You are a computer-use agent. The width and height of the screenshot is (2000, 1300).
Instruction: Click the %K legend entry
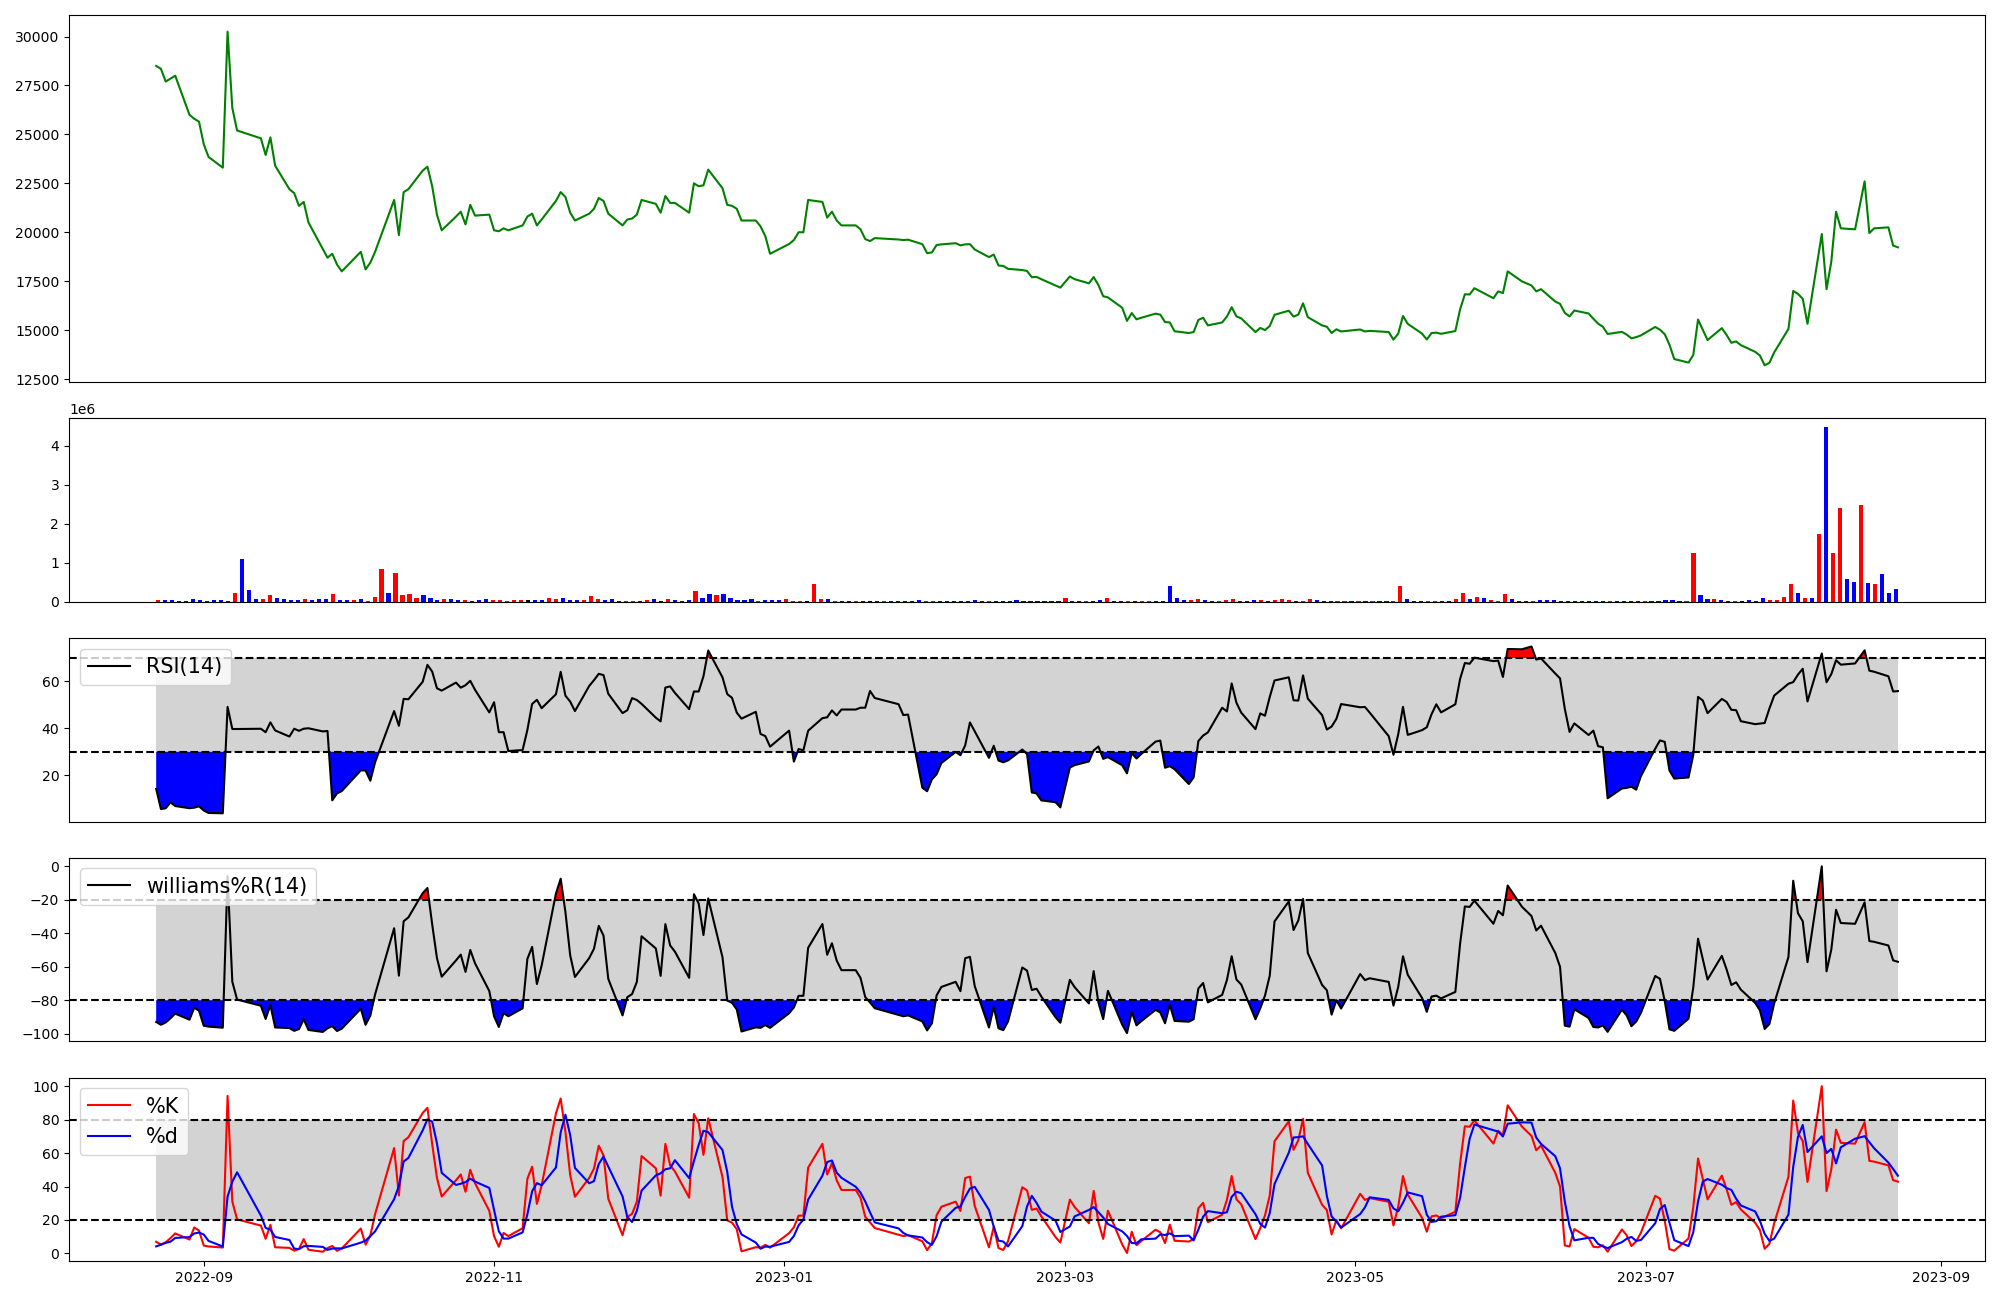pyautogui.click(x=162, y=1106)
